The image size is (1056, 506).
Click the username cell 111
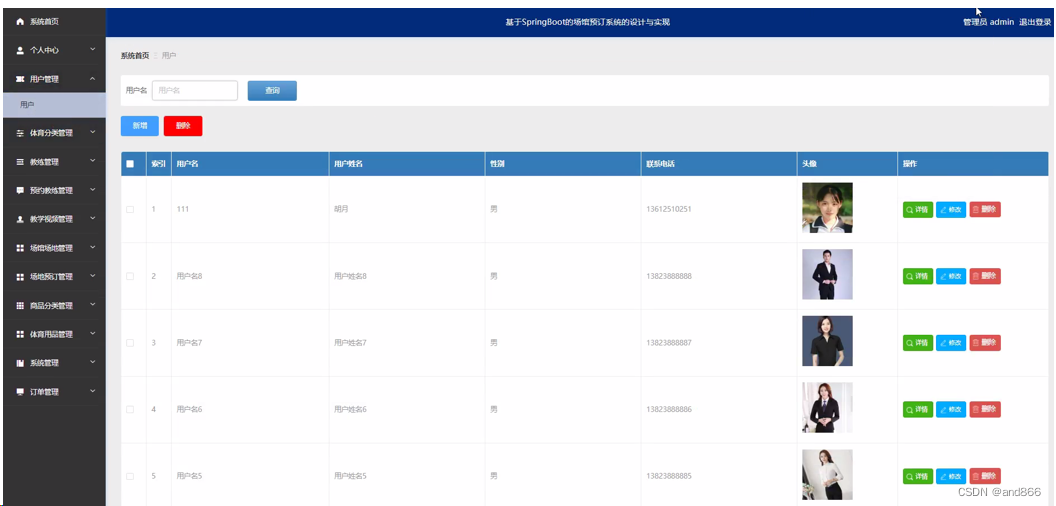[x=183, y=210]
